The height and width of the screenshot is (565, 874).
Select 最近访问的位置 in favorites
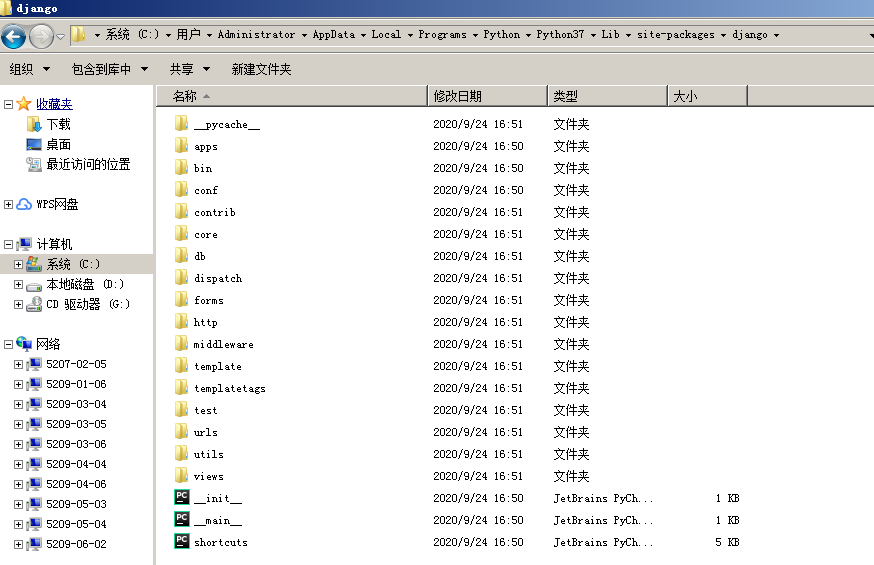(88, 164)
